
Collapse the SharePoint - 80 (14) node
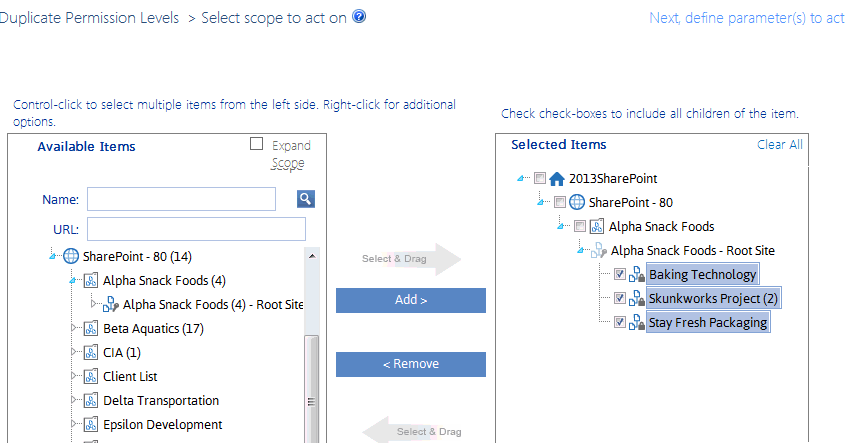(53, 257)
